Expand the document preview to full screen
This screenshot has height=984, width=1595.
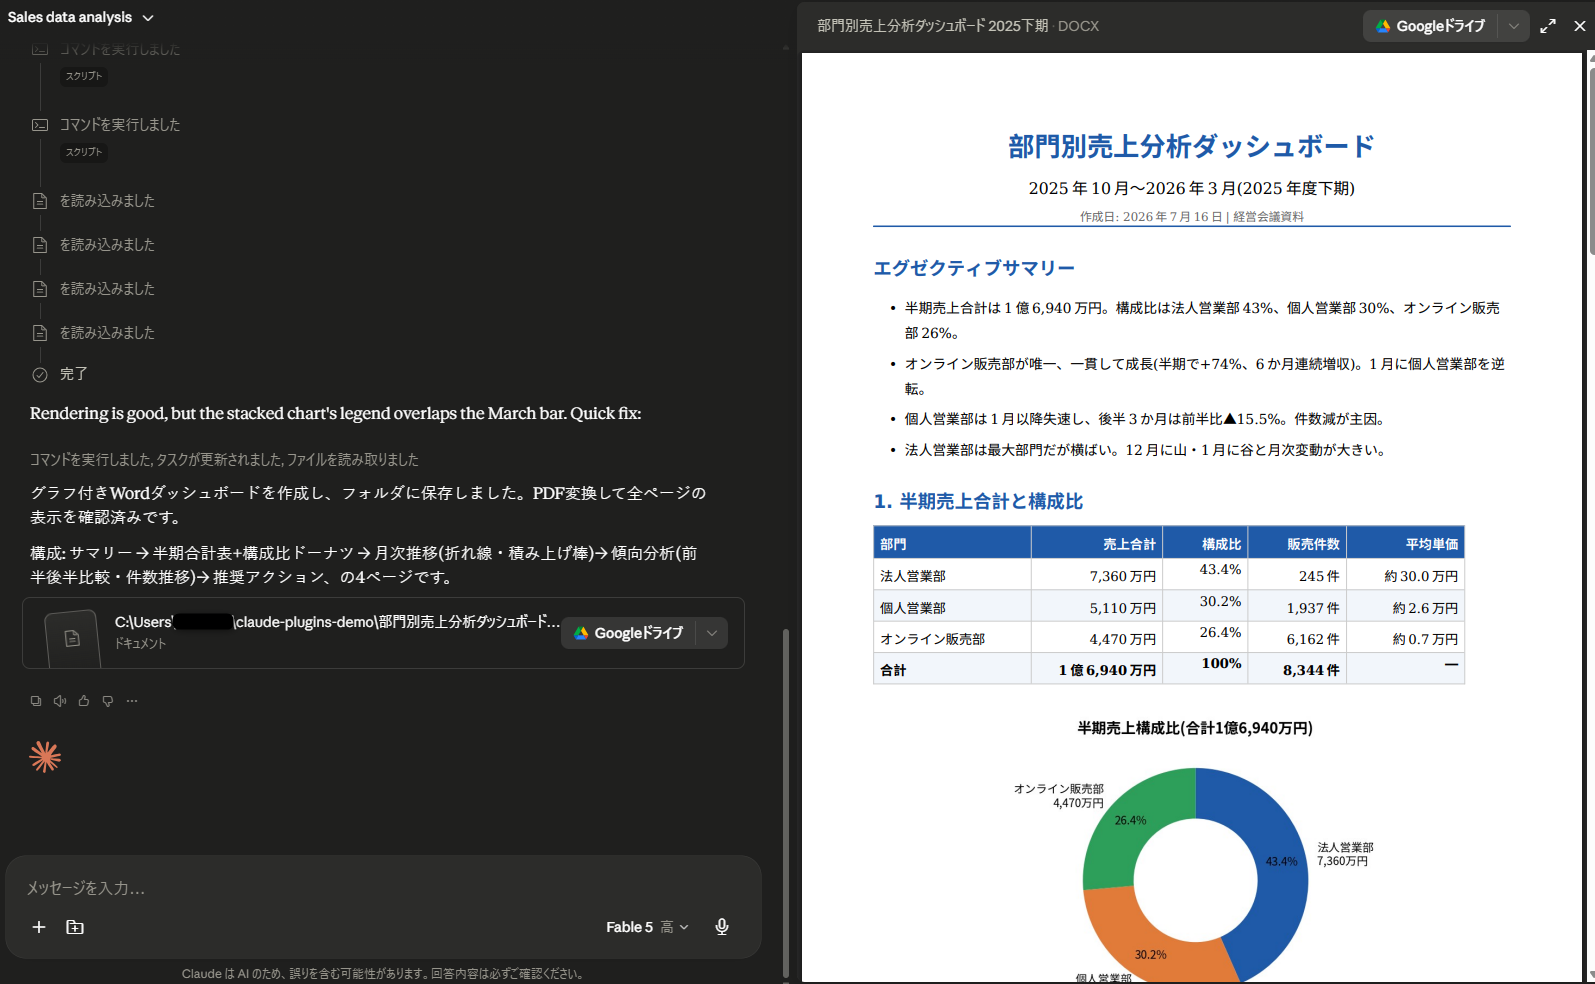1548,26
